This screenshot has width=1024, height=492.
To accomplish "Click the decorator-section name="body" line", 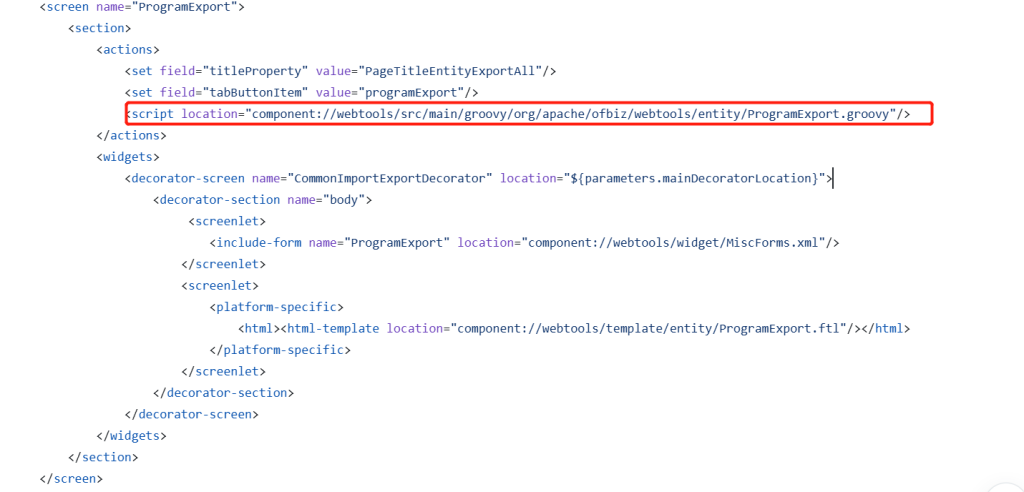I will [x=263, y=200].
